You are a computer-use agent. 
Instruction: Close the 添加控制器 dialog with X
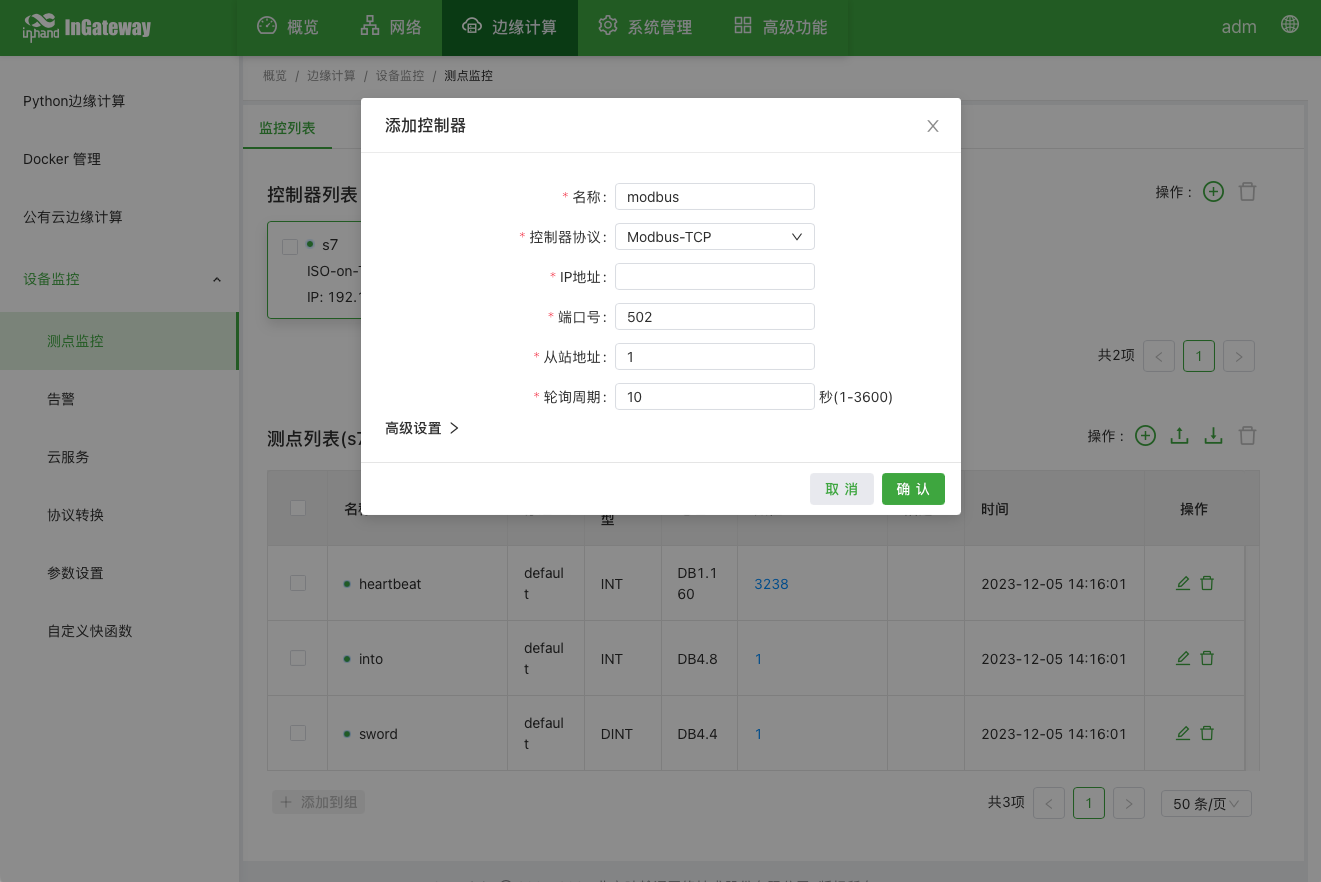tap(933, 126)
